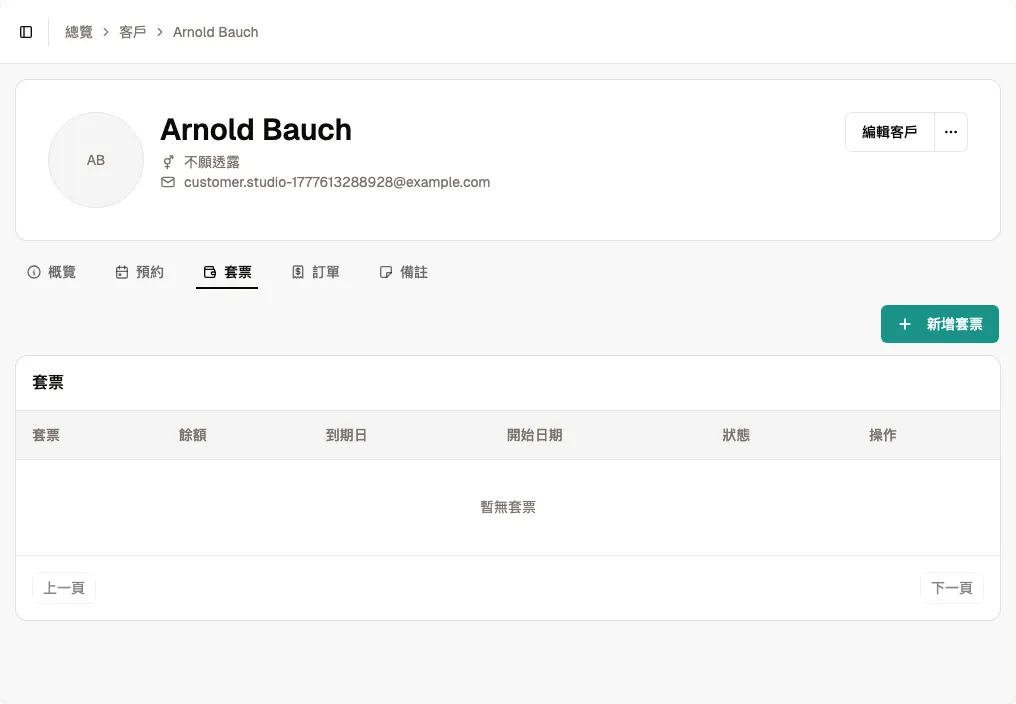Click the 編輯客戶 button
This screenshot has width=1016, height=704.
[890, 132]
